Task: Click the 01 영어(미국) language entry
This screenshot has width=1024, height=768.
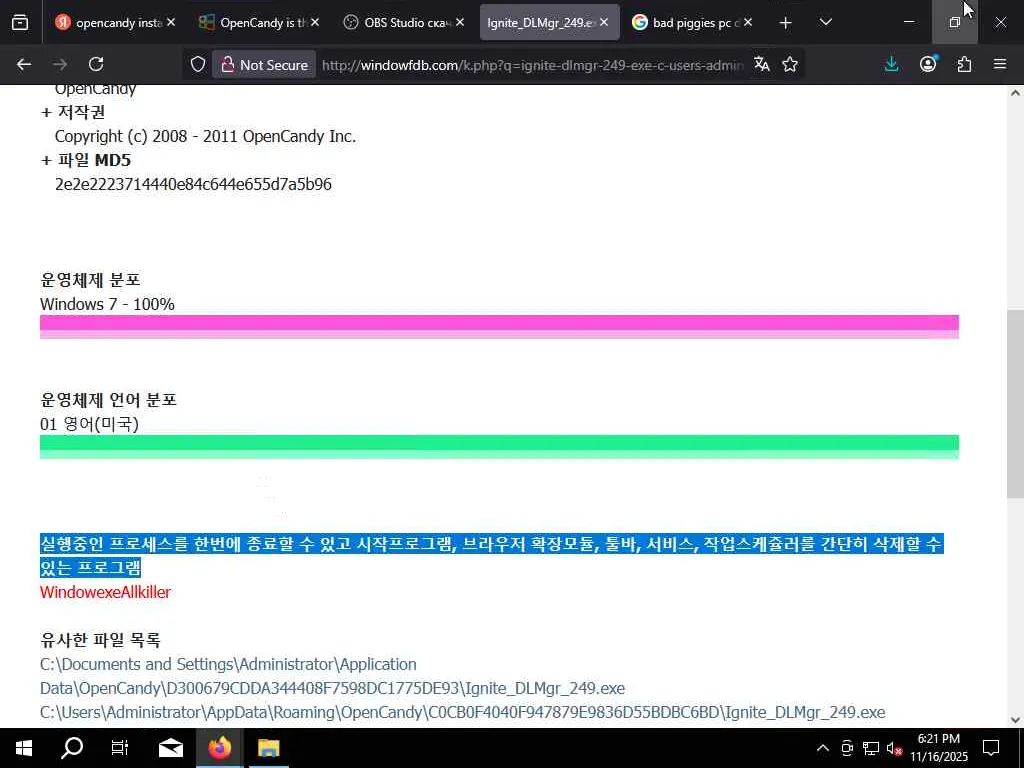Action: (89, 424)
